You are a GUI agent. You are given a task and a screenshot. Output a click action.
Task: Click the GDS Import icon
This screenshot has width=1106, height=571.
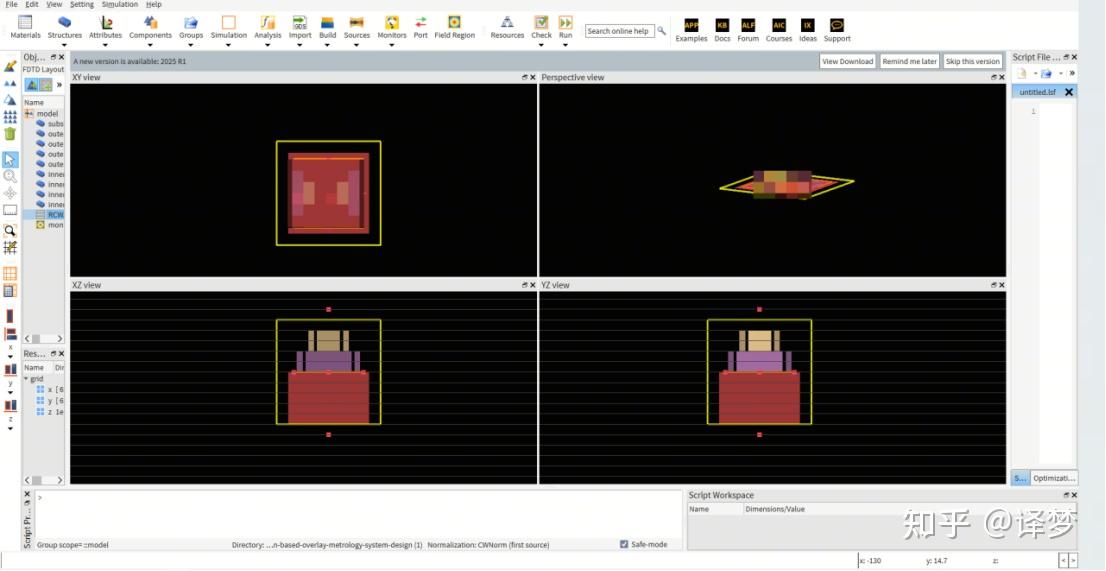point(300,23)
